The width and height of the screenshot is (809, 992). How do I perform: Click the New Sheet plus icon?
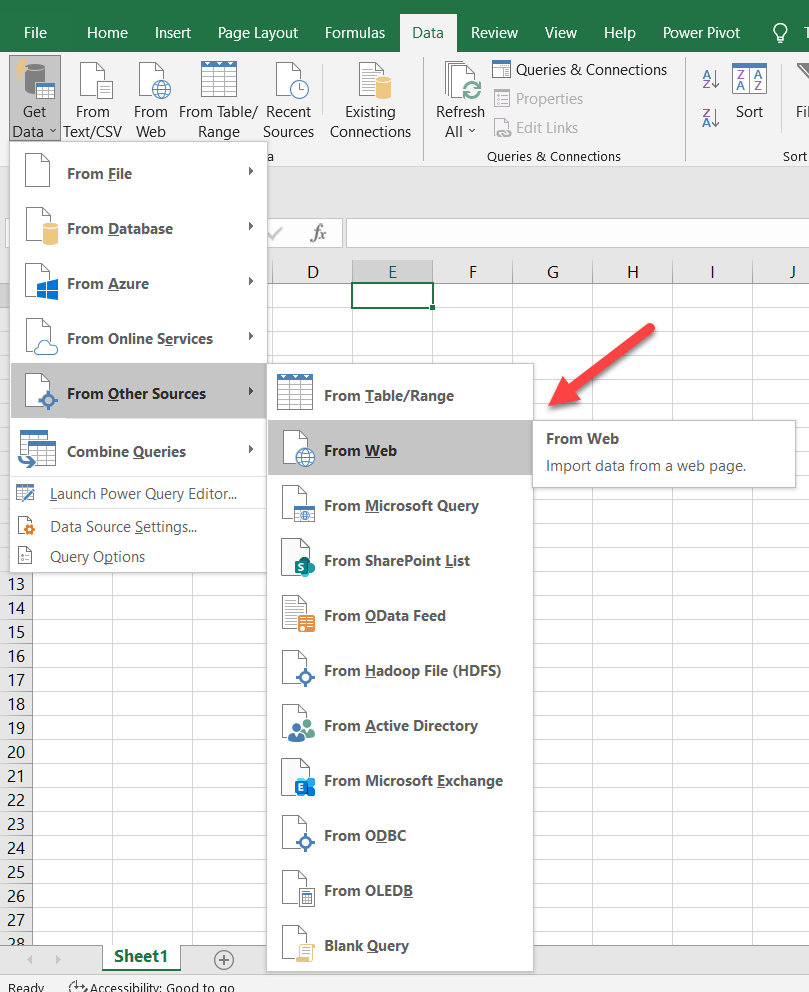pos(224,960)
